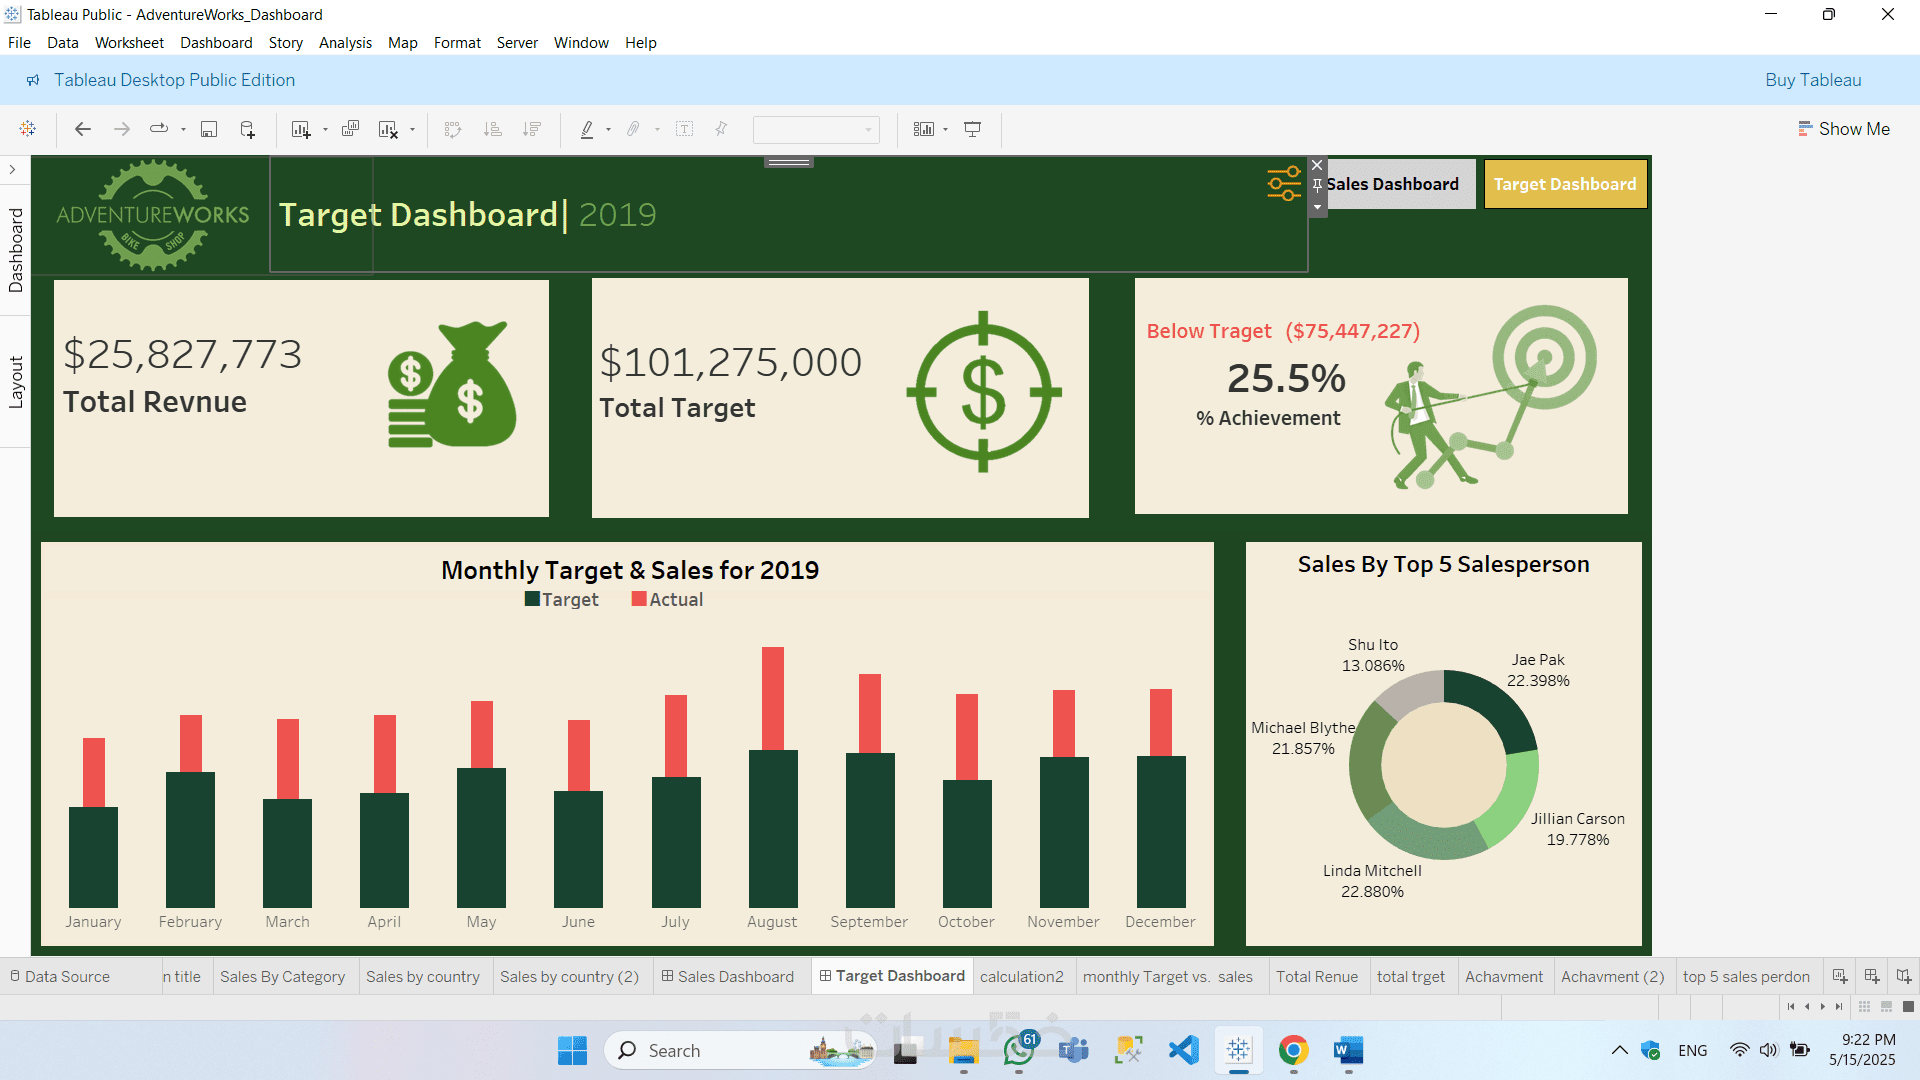Viewport: 1920px width, 1080px height.
Task: Expand the collapsed side pane chevron
Action: coord(12,169)
